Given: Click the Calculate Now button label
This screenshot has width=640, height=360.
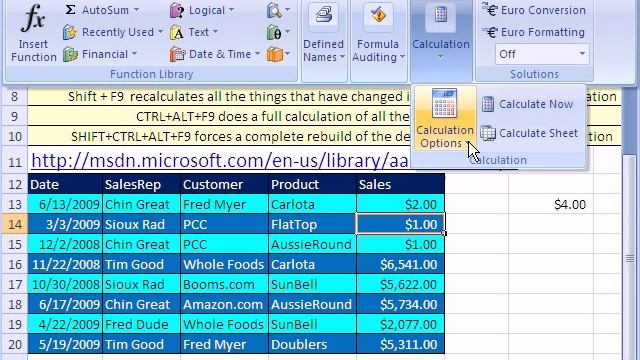Looking at the screenshot, I should (536, 104).
